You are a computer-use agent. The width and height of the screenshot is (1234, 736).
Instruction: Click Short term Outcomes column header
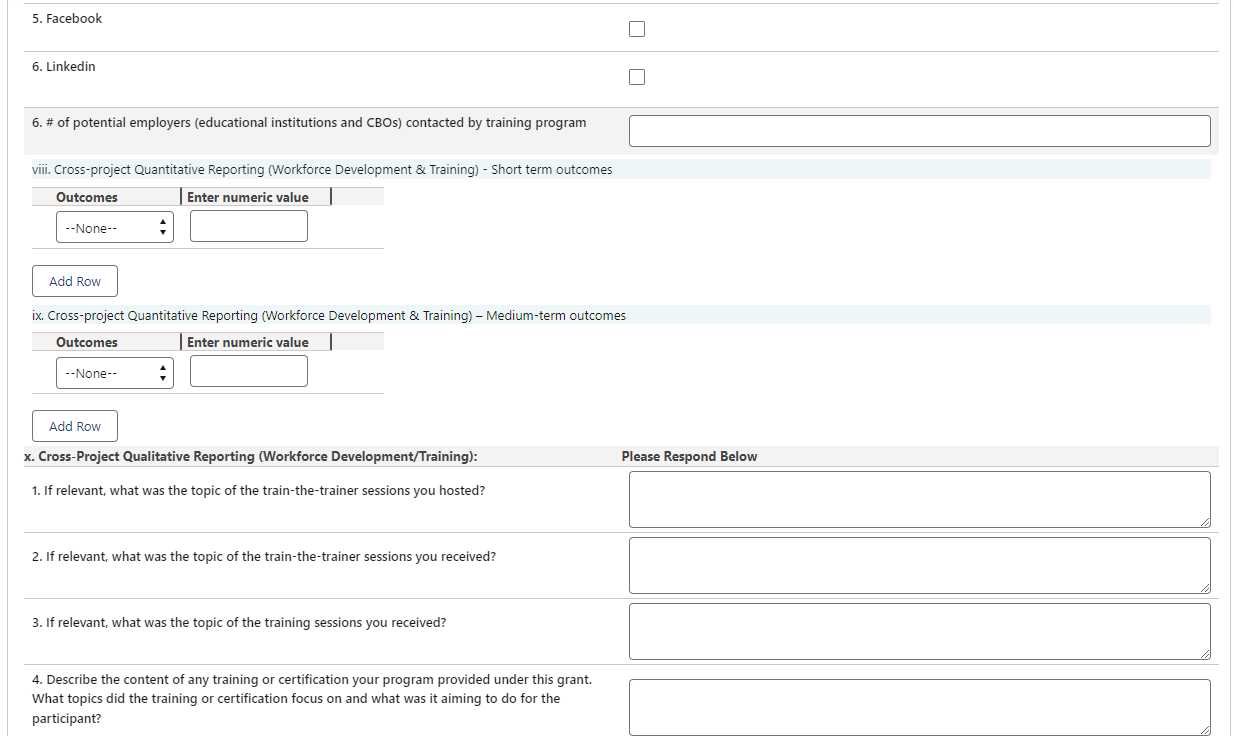click(x=87, y=197)
